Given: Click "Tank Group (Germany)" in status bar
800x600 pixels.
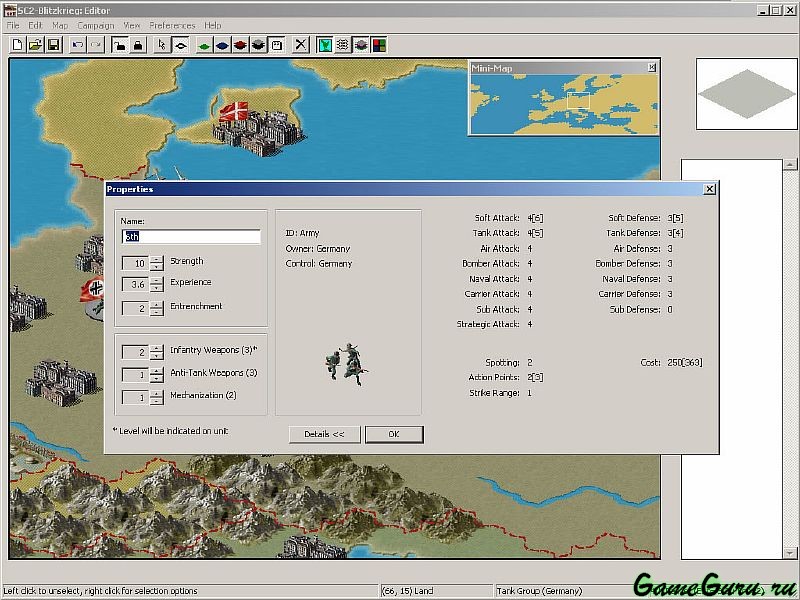Looking at the screenshot, I should tap(539, 591).
